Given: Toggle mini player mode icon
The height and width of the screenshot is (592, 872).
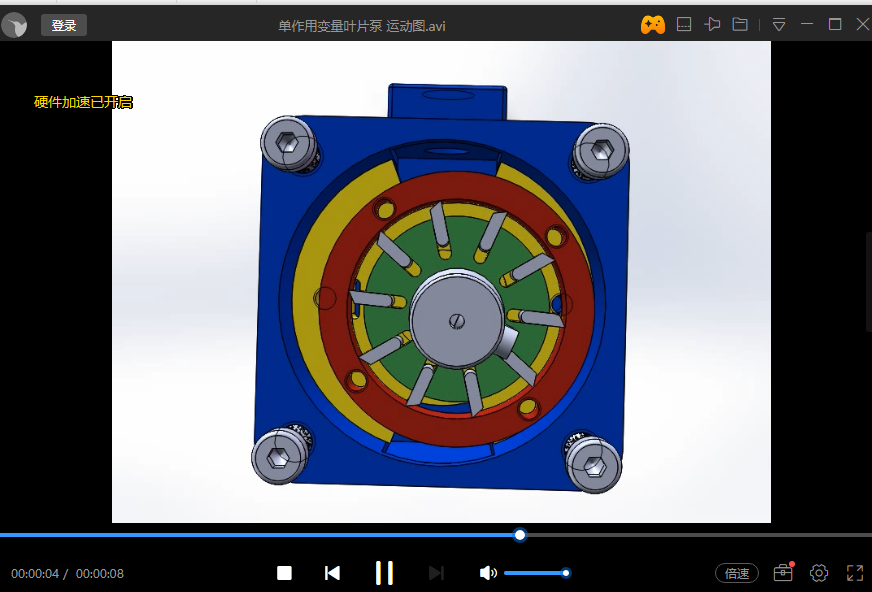Looking at the screenshot, I should tap(683, 24).
